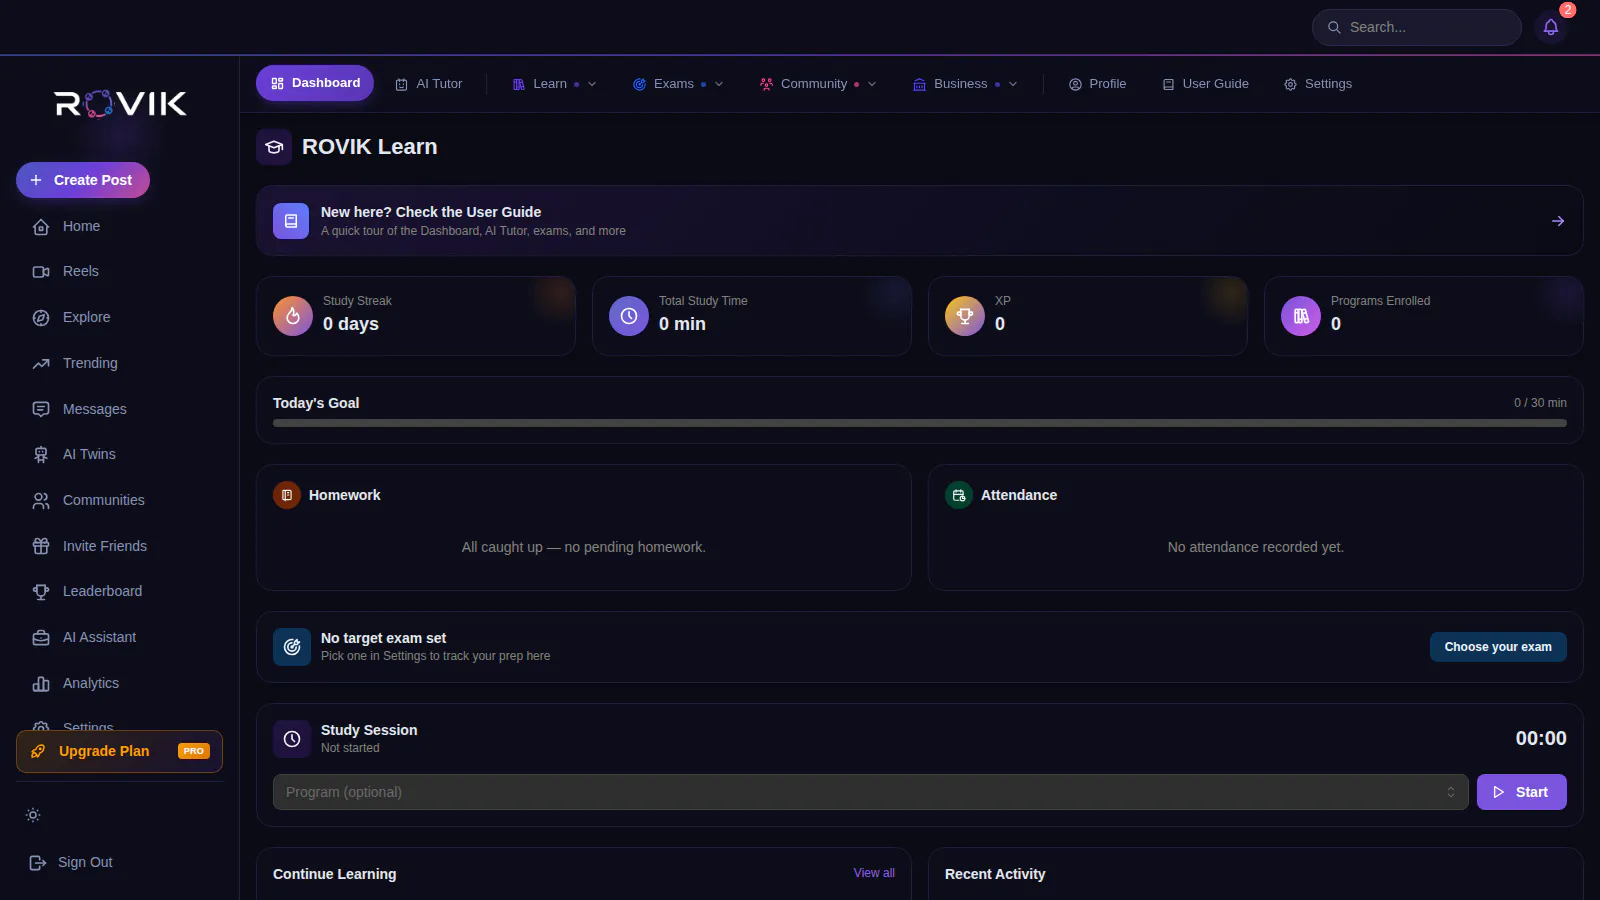This screenshot has width=1600, height=900.
Task: Click the Search input field
Action: (x=1417, y=27)
